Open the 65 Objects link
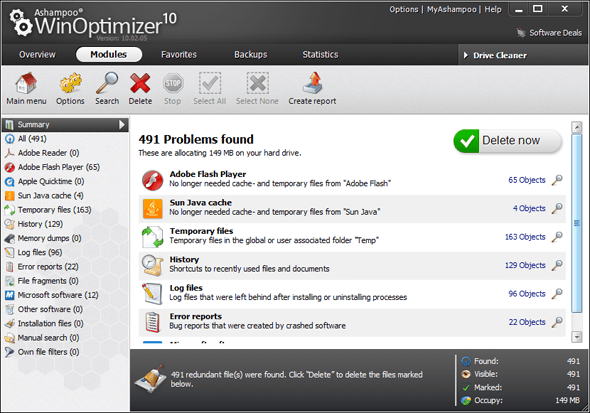 tap(527, 180)
